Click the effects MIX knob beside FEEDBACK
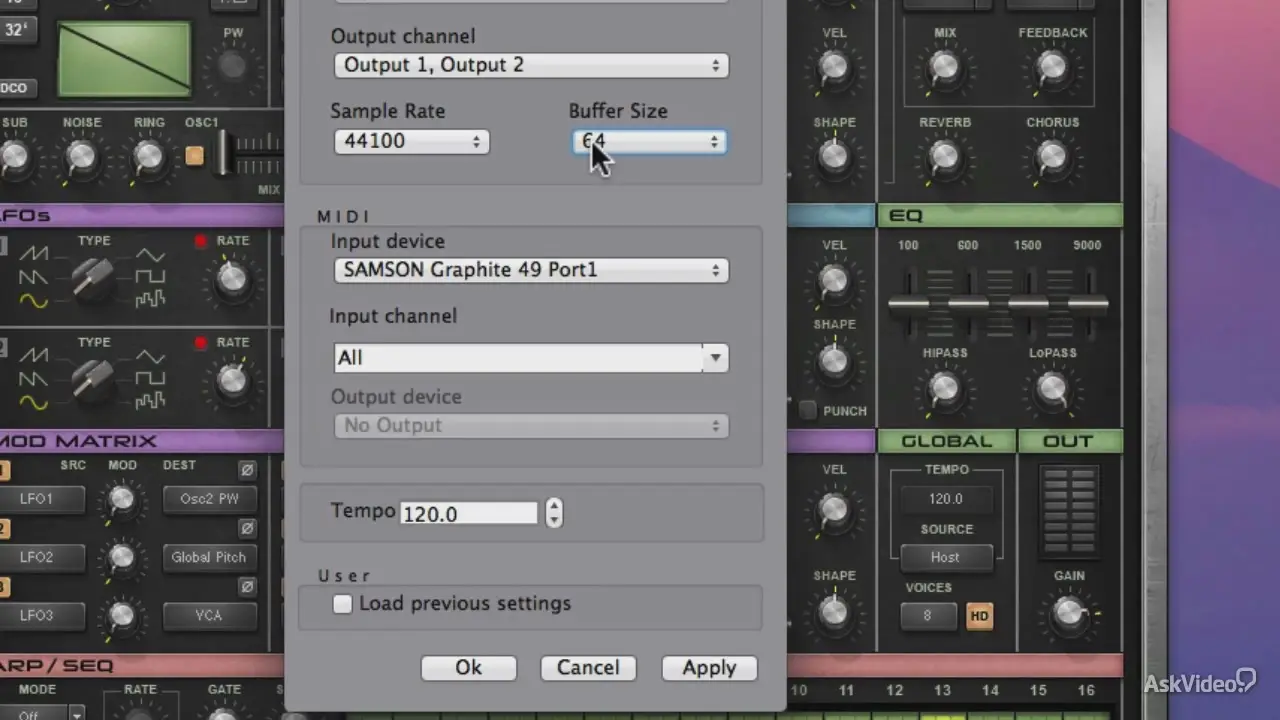 coord(945,66)
